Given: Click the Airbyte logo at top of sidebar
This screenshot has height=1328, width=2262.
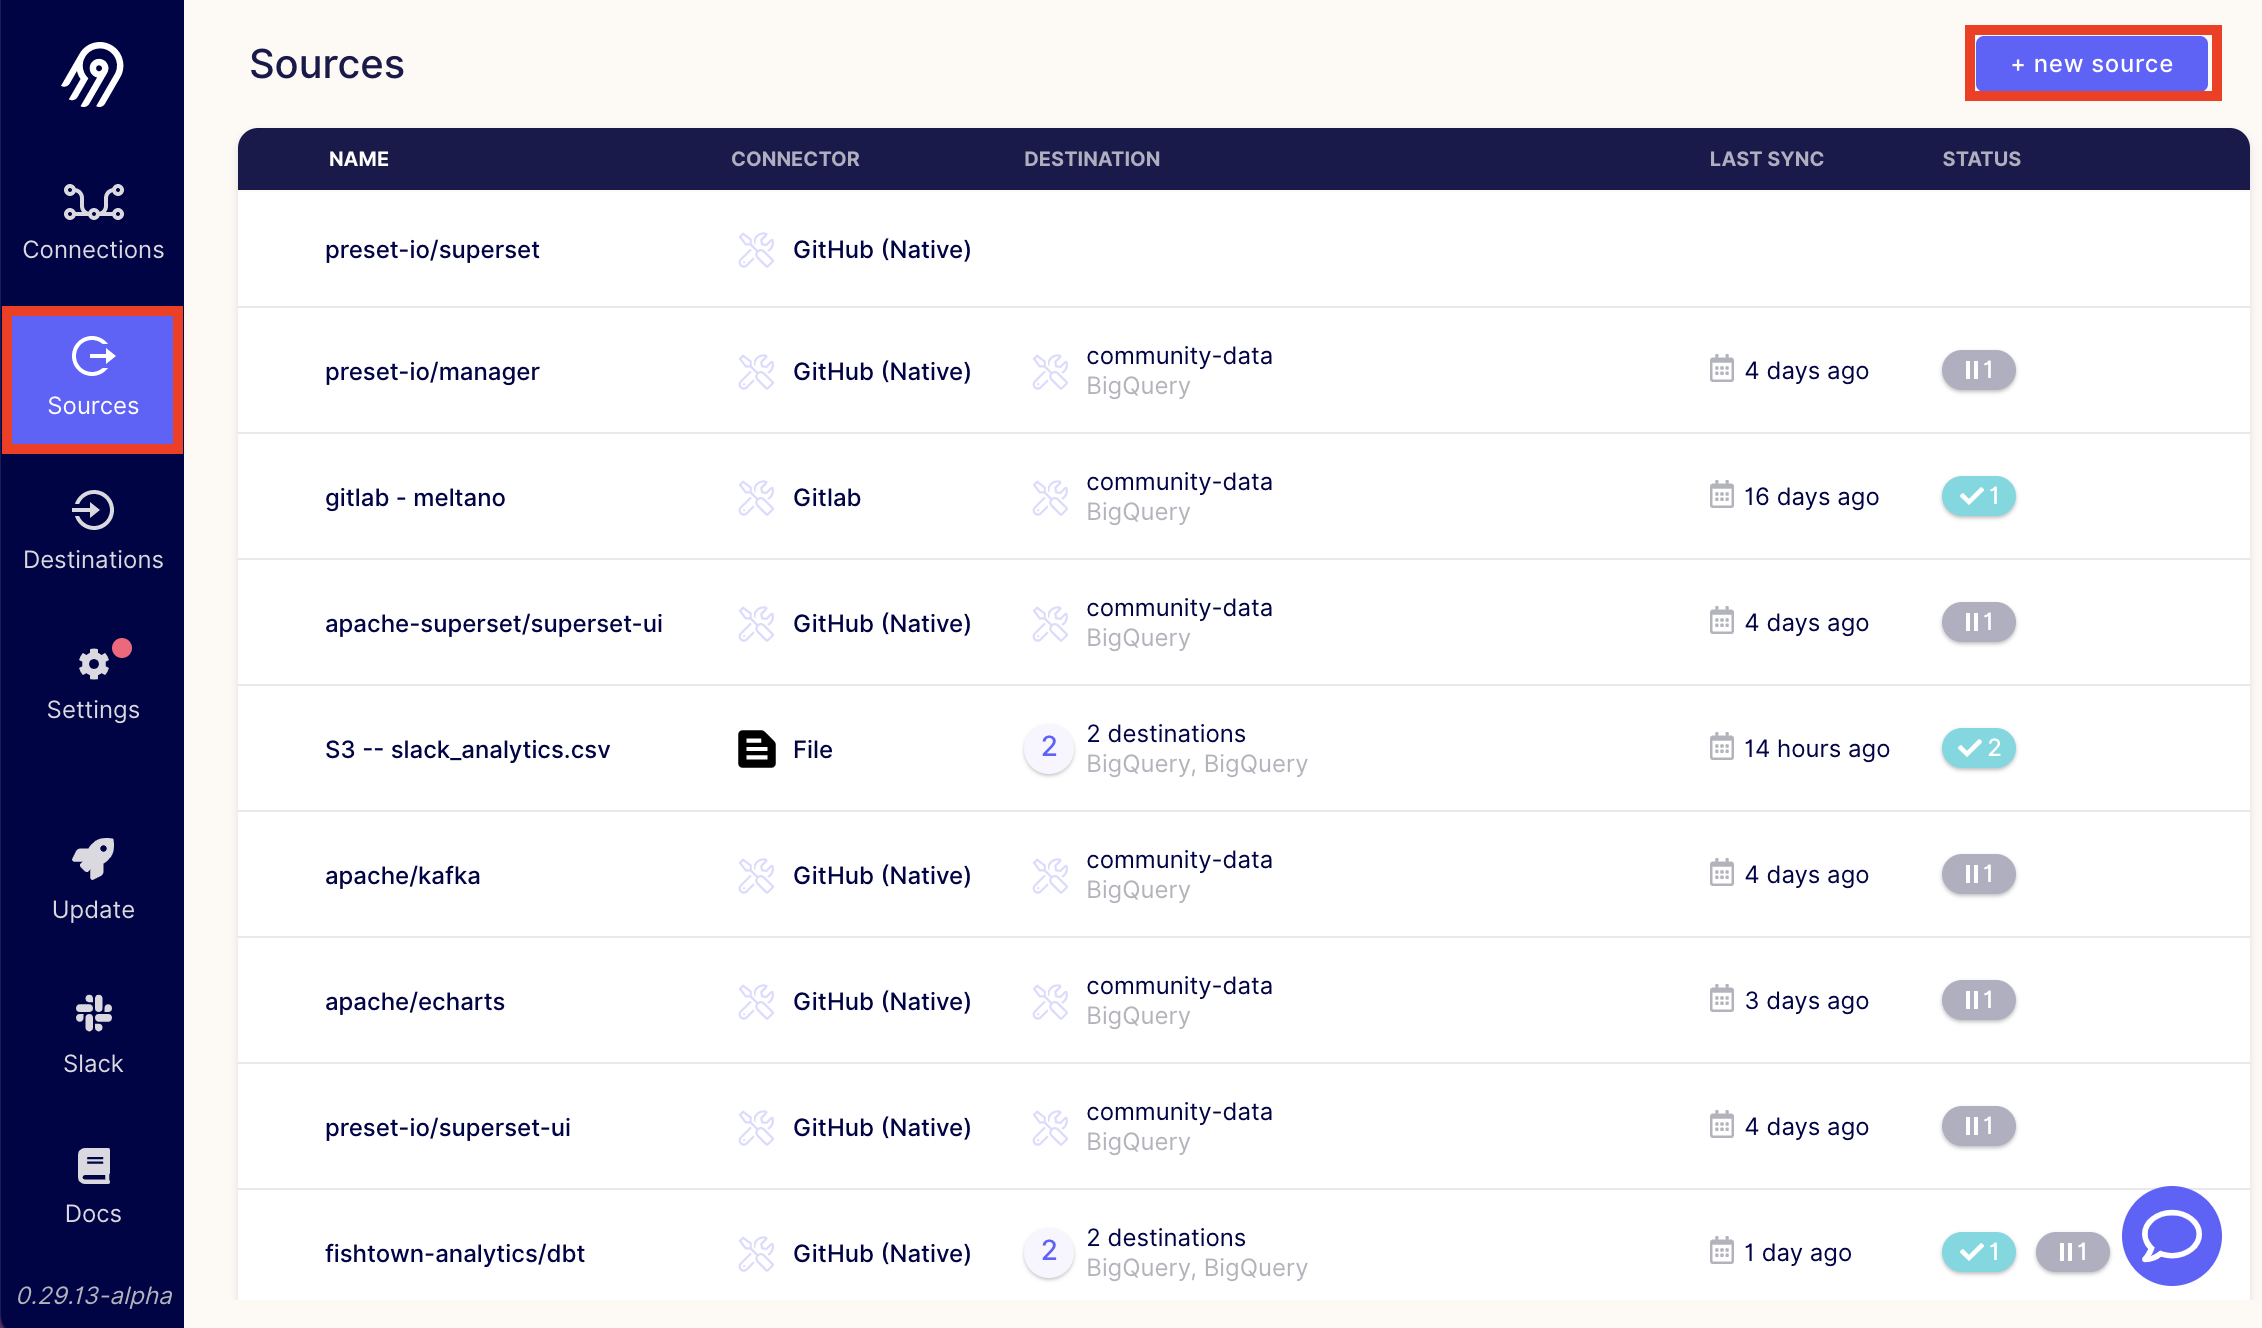Looking at the screenshot, I should (x=92, y=72).
